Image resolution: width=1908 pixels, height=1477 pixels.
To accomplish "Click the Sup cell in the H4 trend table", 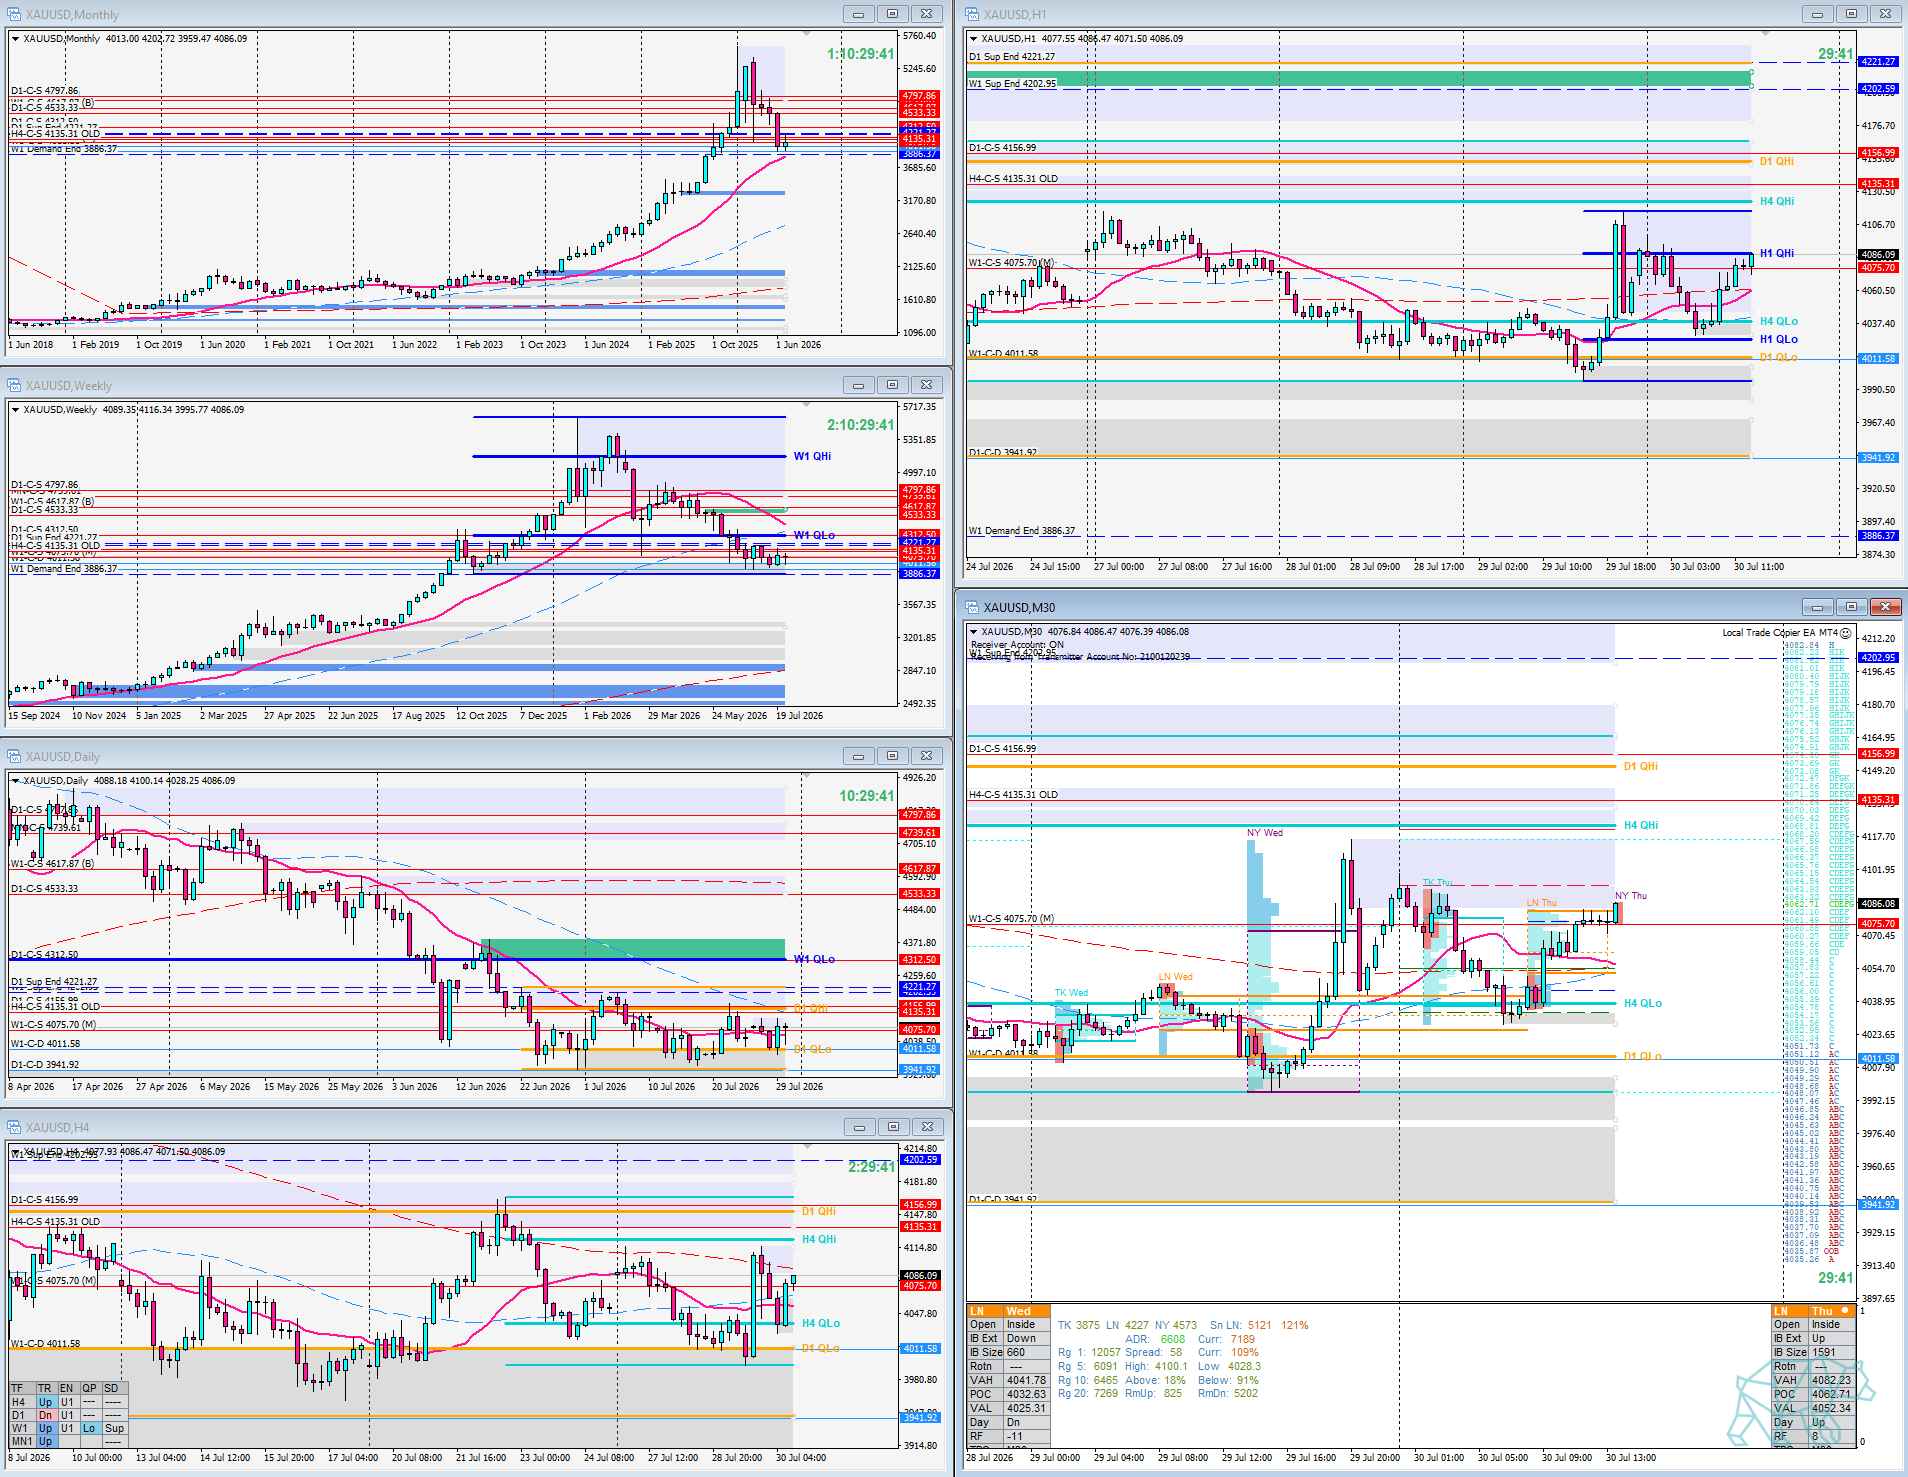I will (x=115, y=1429).
